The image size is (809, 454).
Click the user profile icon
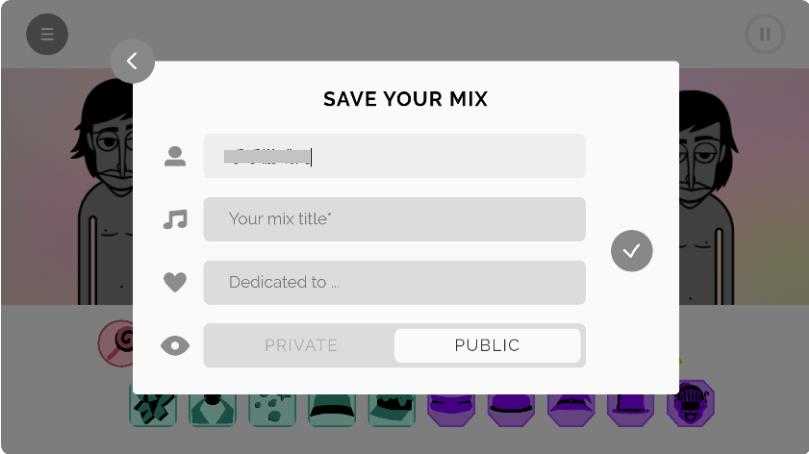point(175,156)
